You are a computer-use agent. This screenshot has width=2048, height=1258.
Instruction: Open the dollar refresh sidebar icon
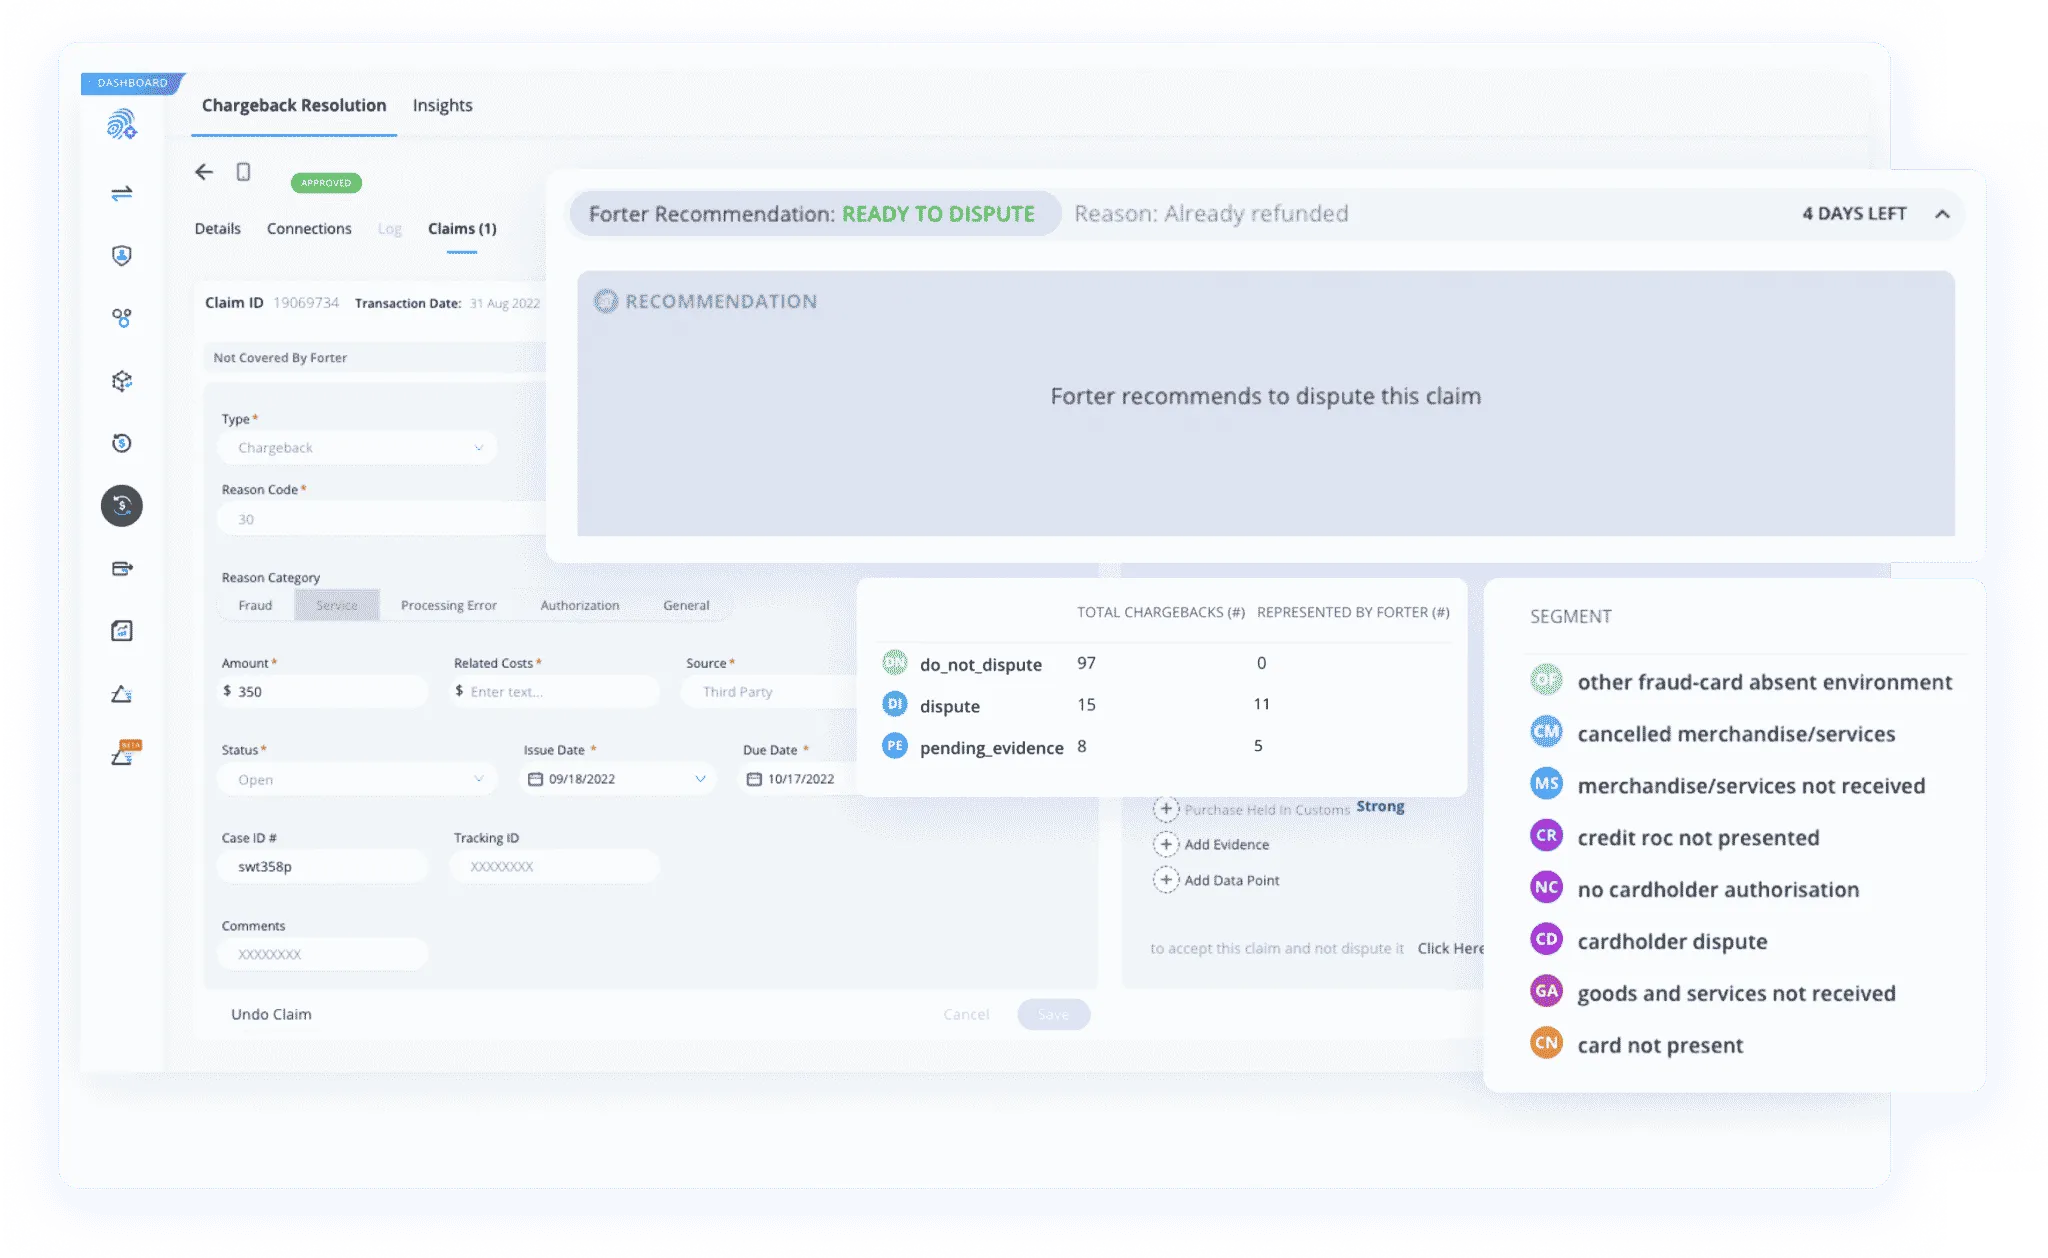[x=122, y=443]
